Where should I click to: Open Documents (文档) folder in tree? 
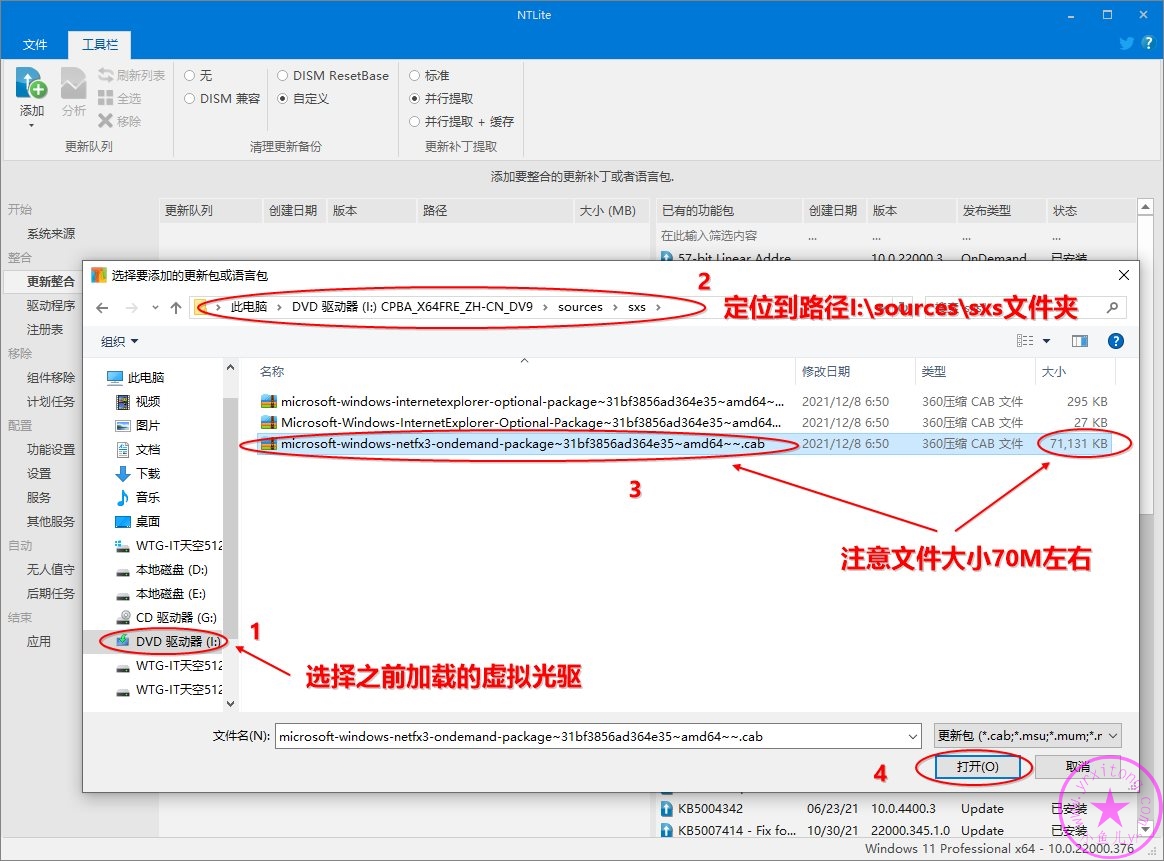click(138, 449)
